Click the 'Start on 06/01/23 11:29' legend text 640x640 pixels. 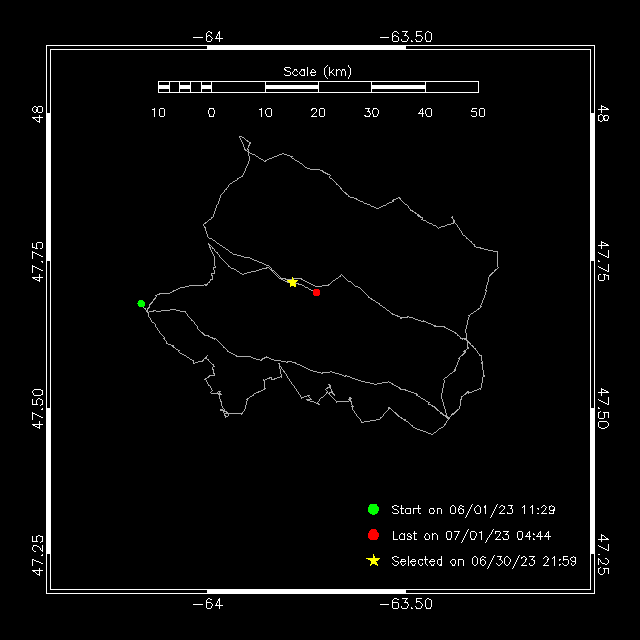click(473, 510)
